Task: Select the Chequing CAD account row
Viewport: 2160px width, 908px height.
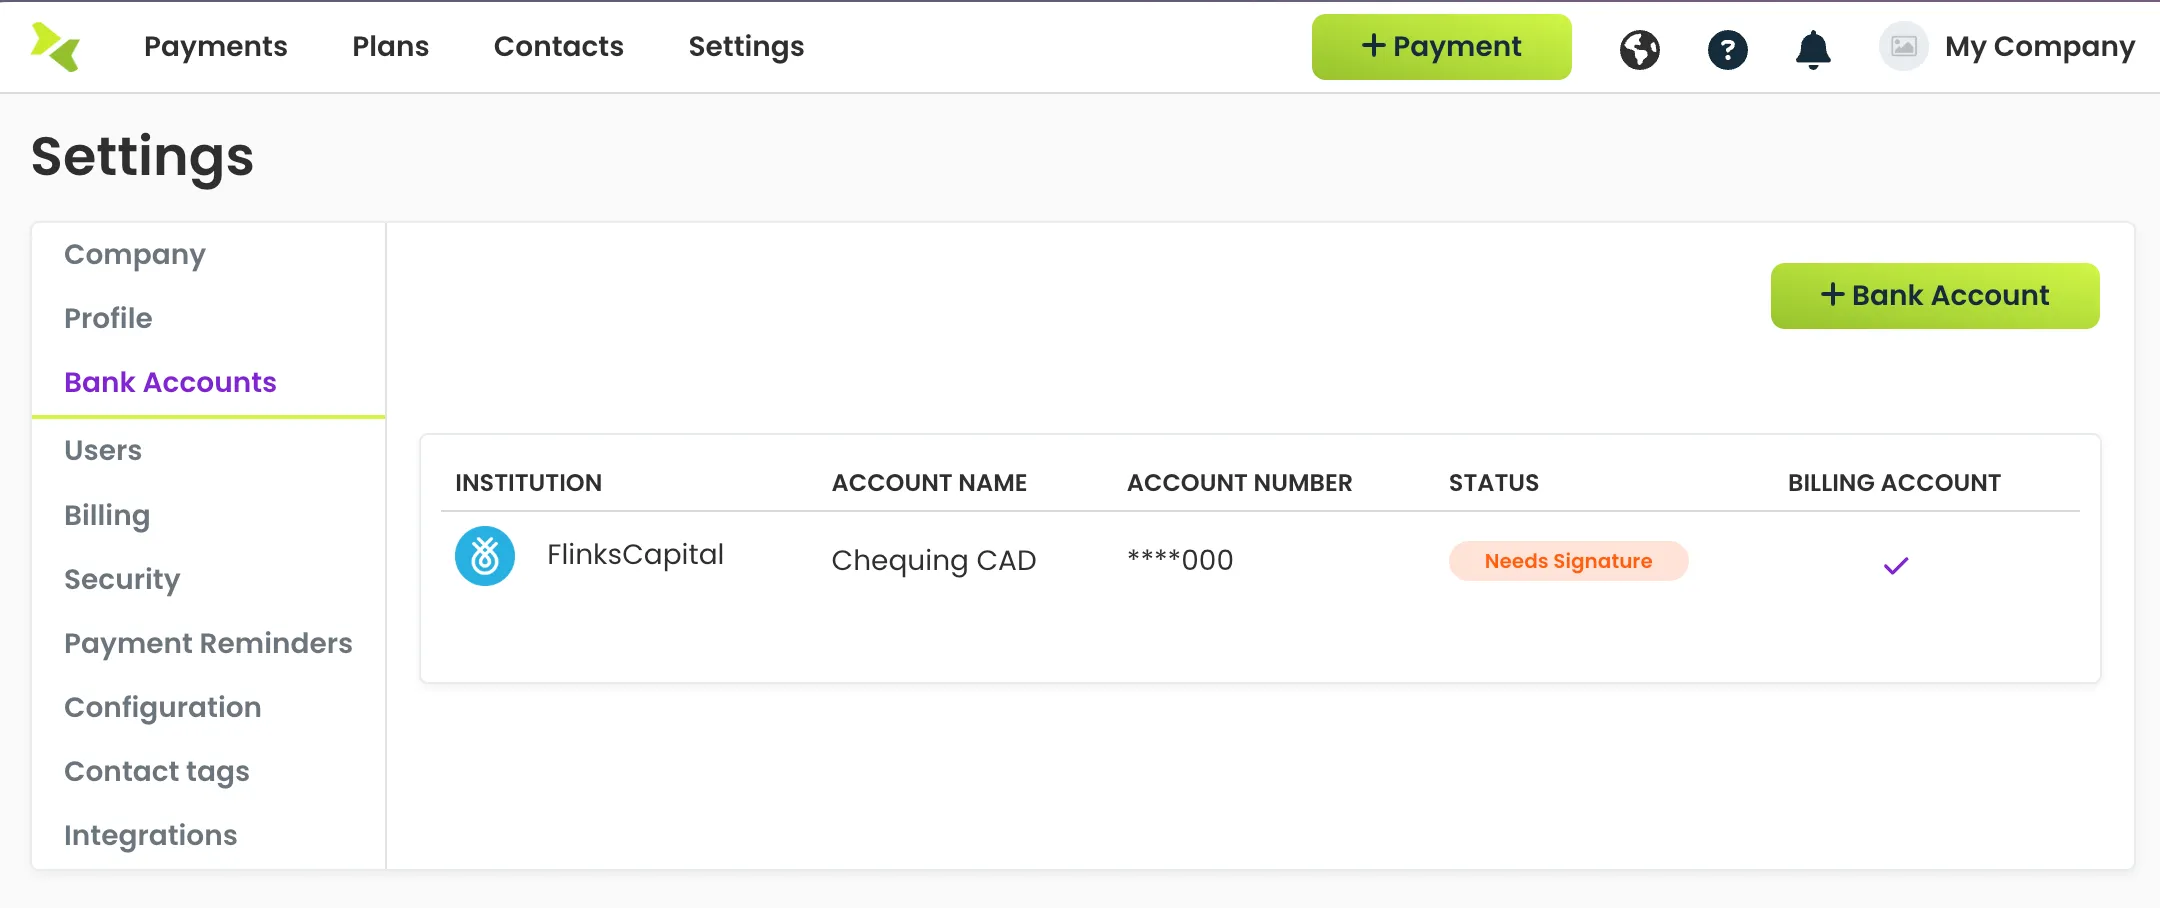Action: [x=1260, y=560]
